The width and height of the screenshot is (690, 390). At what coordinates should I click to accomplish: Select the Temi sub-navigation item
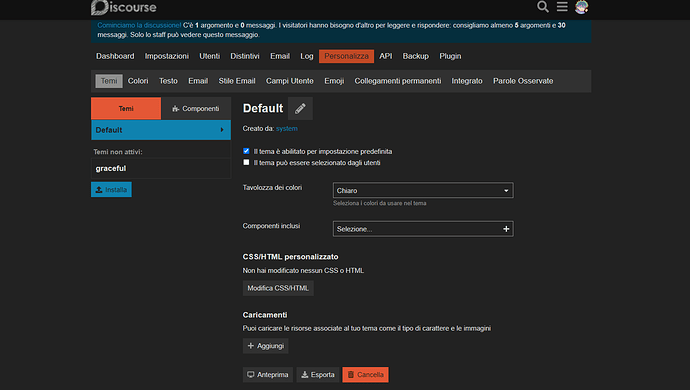[109, 81]
